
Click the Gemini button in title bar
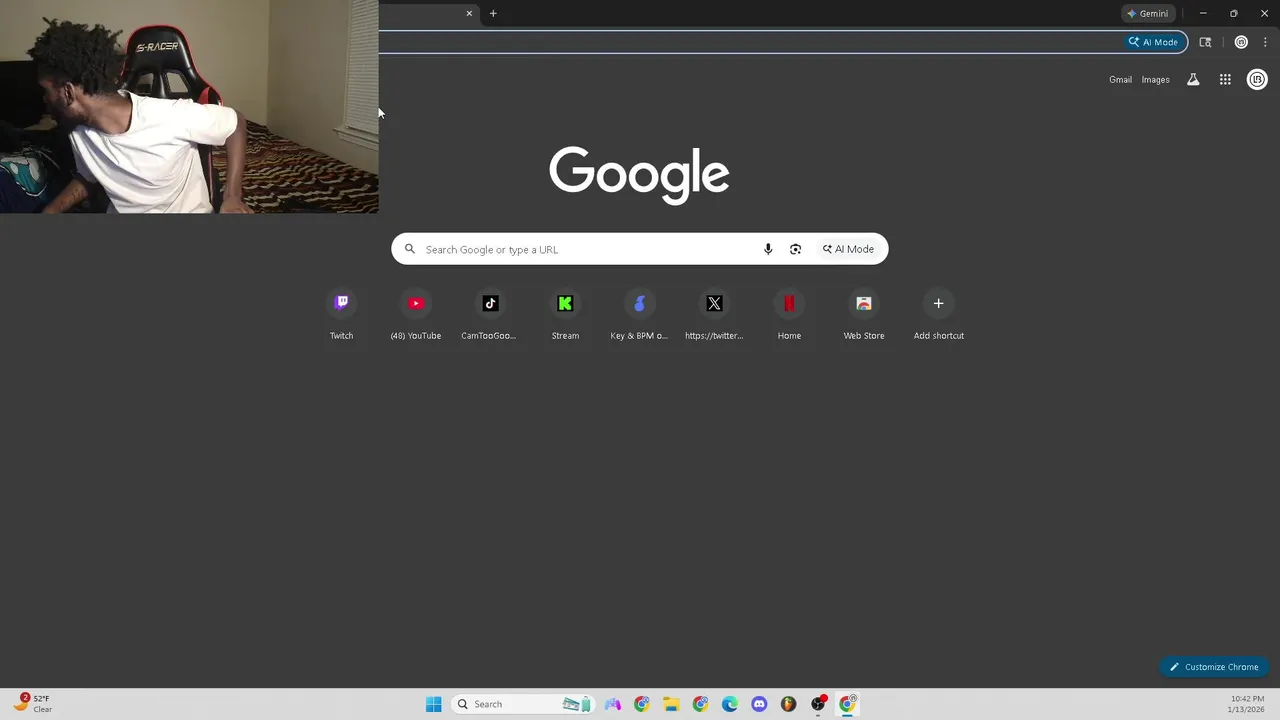(1148, 13)
